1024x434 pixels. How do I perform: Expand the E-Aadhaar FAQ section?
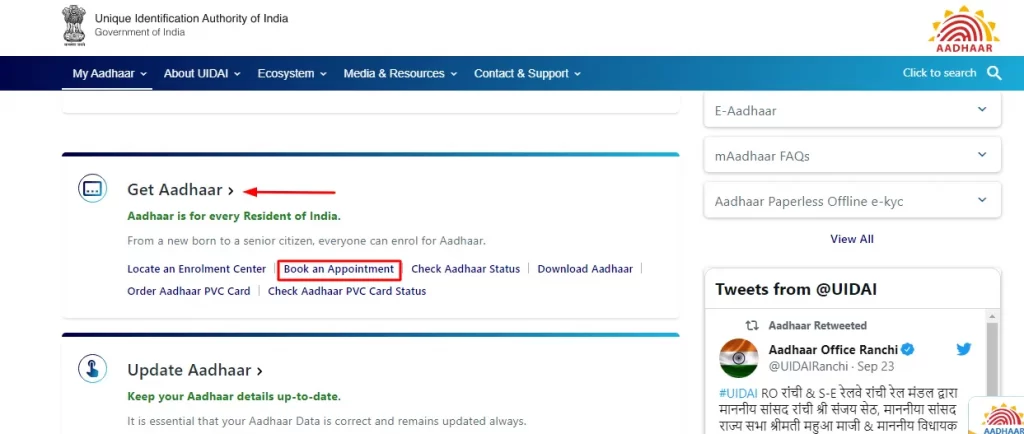(x=852, y=110)
